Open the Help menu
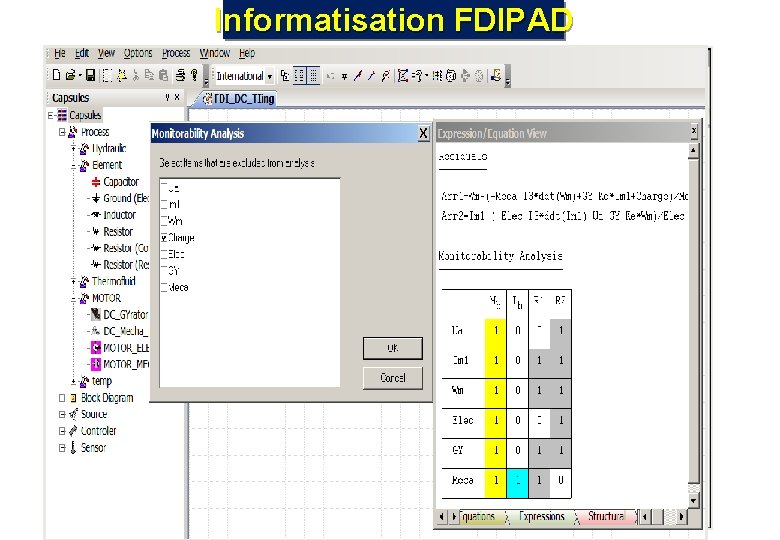This screenshot has height=540, width=780. (247, 53)
